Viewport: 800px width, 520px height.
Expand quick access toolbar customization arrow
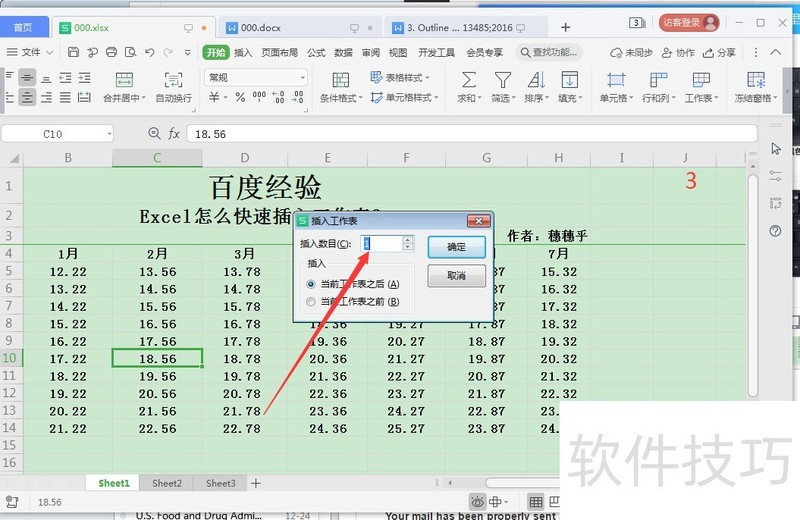coord(188,53)
